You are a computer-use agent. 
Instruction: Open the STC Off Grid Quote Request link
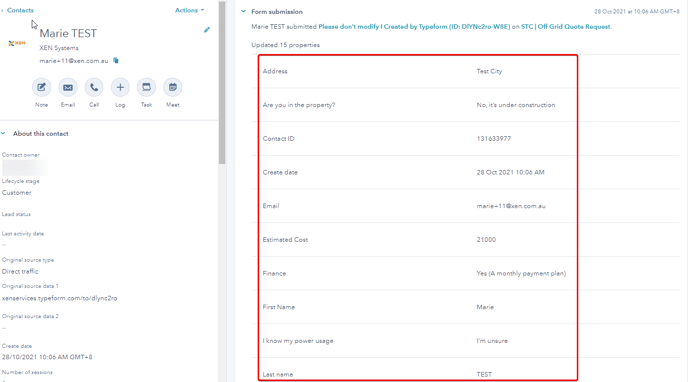tap(566, 27)
